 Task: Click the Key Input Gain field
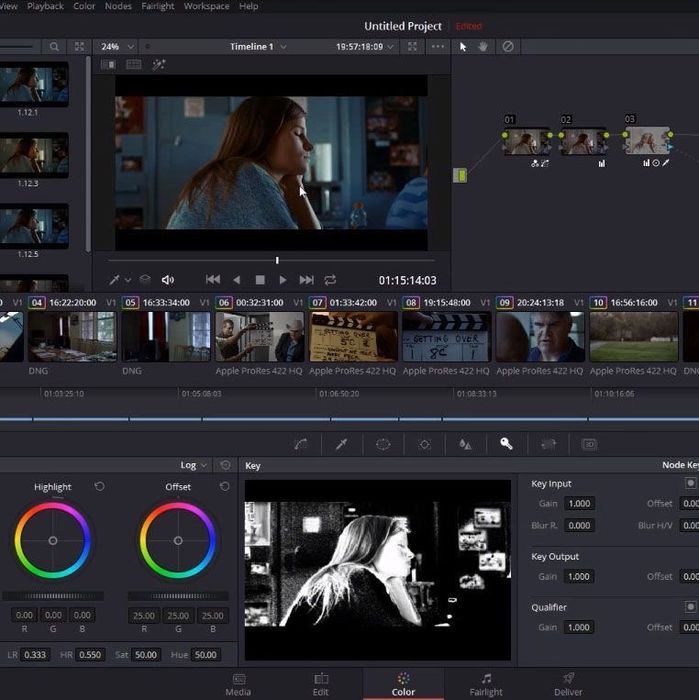(x=579, y=504)
